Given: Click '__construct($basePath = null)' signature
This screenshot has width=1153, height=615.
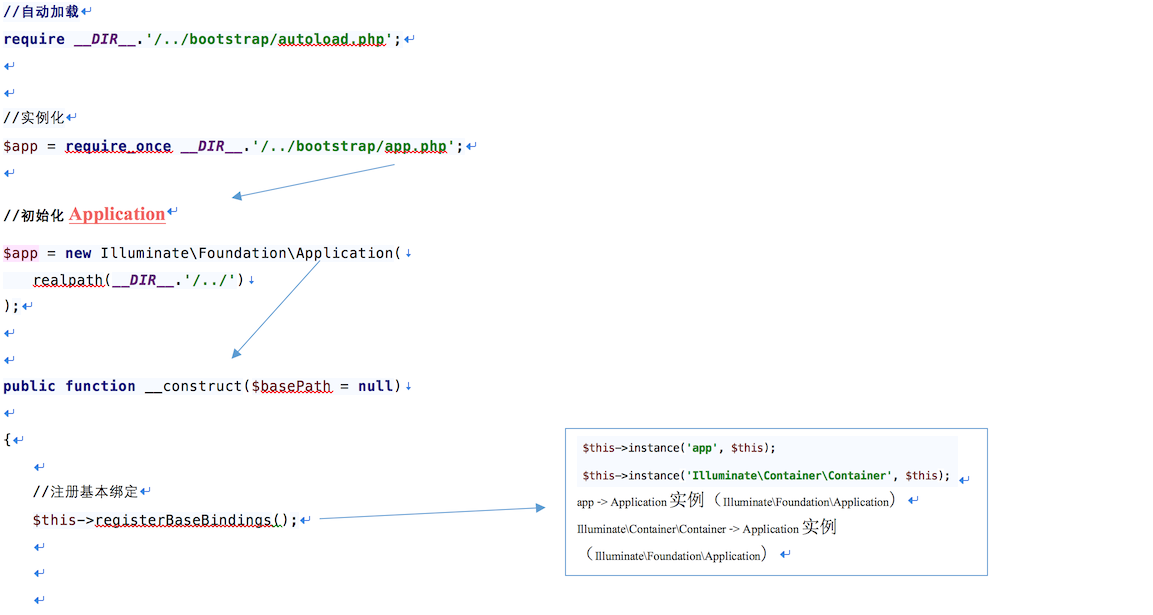Looking at the screenshot, I should (273, 386).
